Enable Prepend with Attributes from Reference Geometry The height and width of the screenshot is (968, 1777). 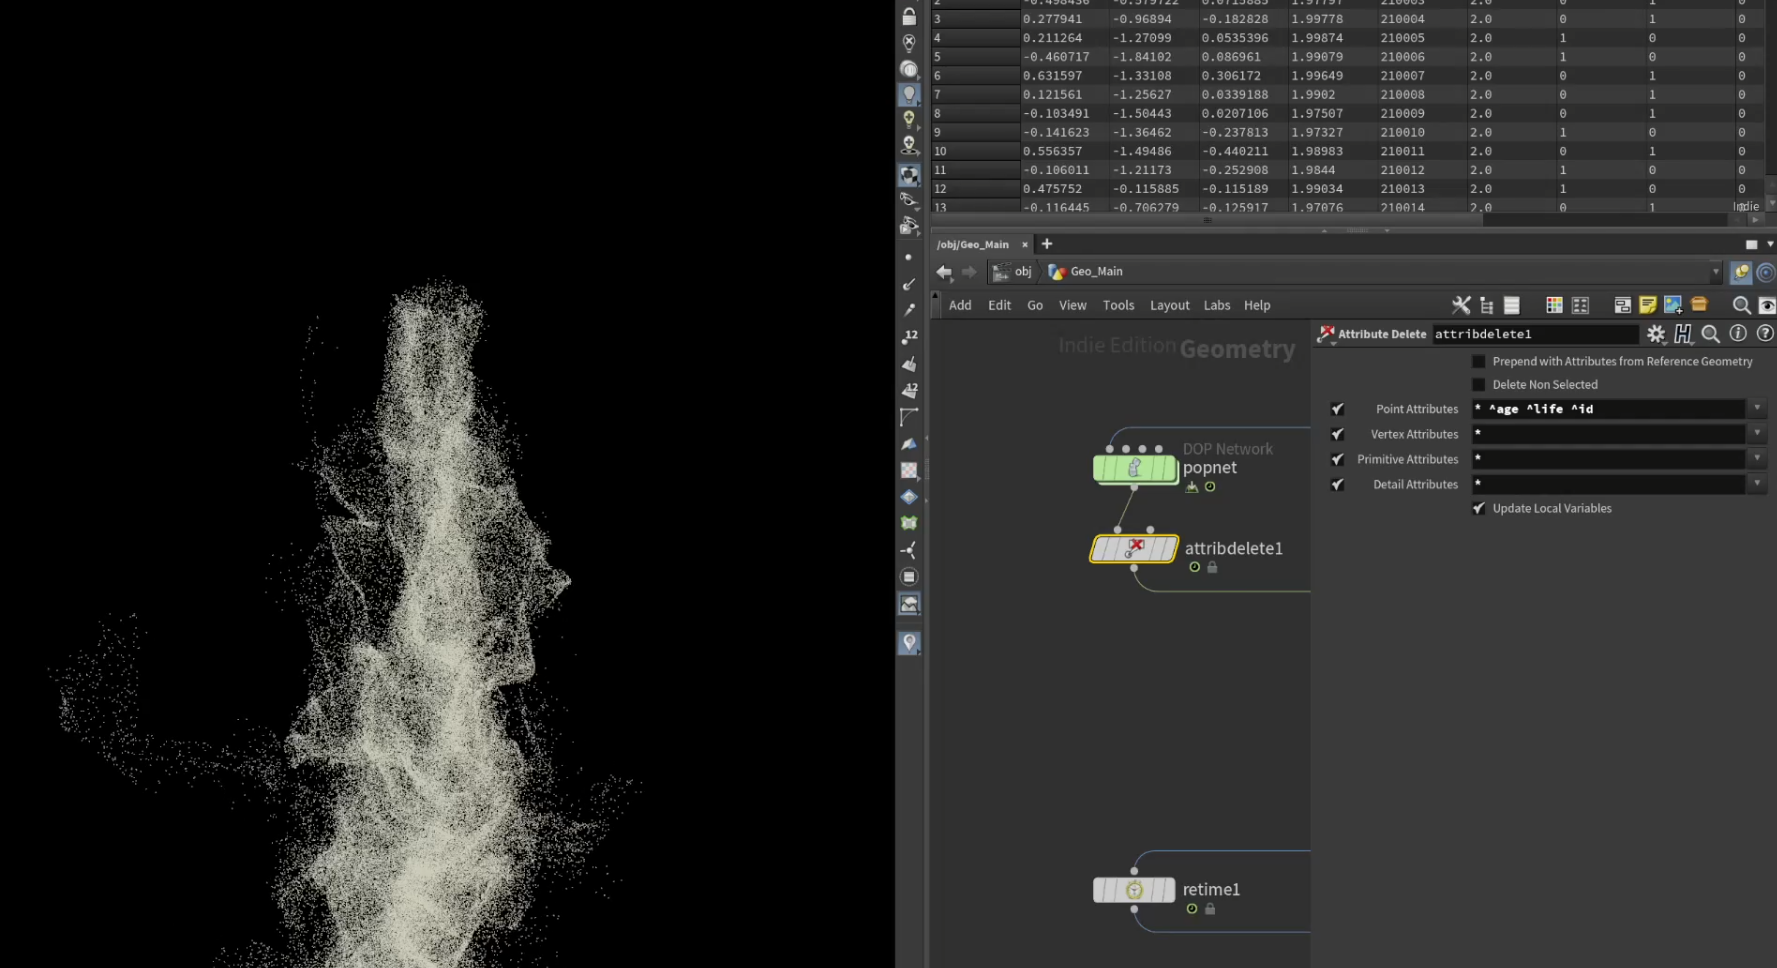tap(1479, 361)
